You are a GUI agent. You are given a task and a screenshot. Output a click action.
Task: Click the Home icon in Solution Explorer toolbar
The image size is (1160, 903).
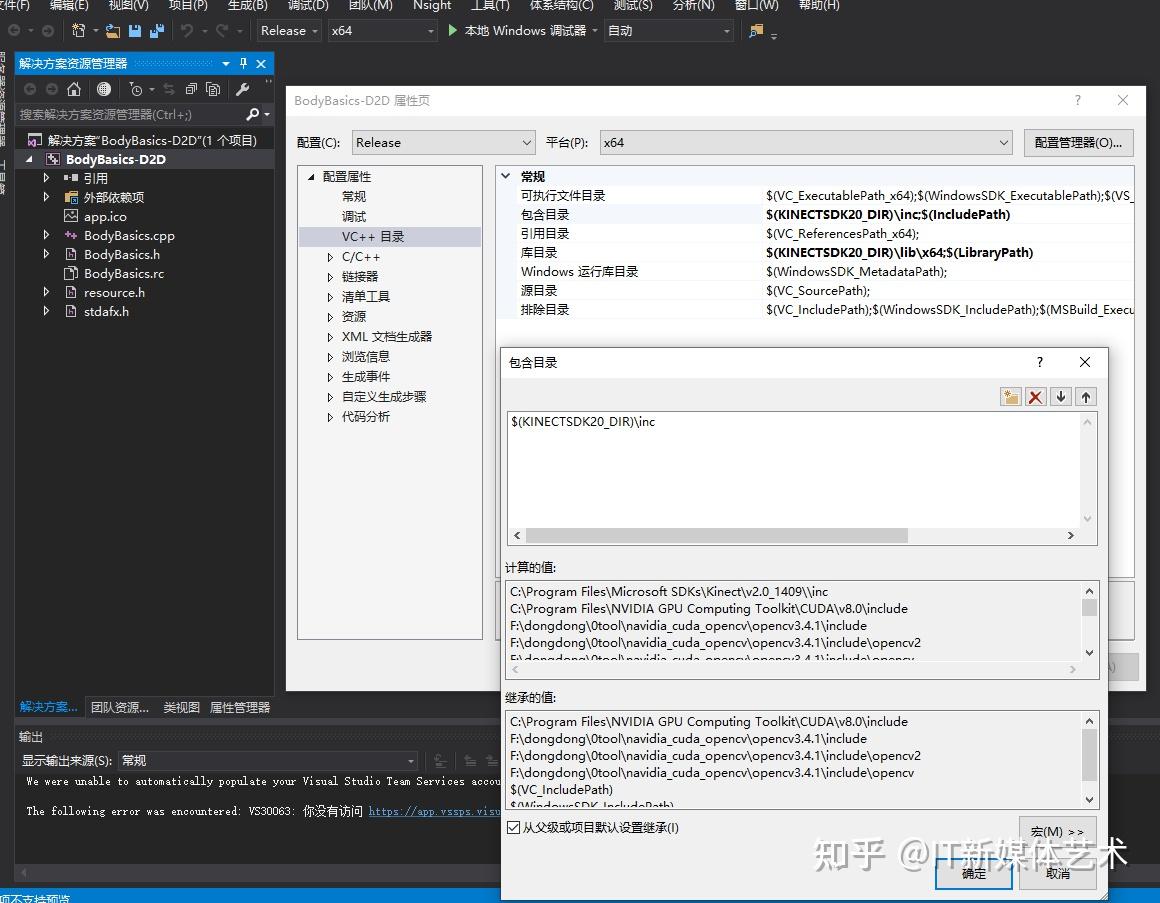tap(74, 88)
